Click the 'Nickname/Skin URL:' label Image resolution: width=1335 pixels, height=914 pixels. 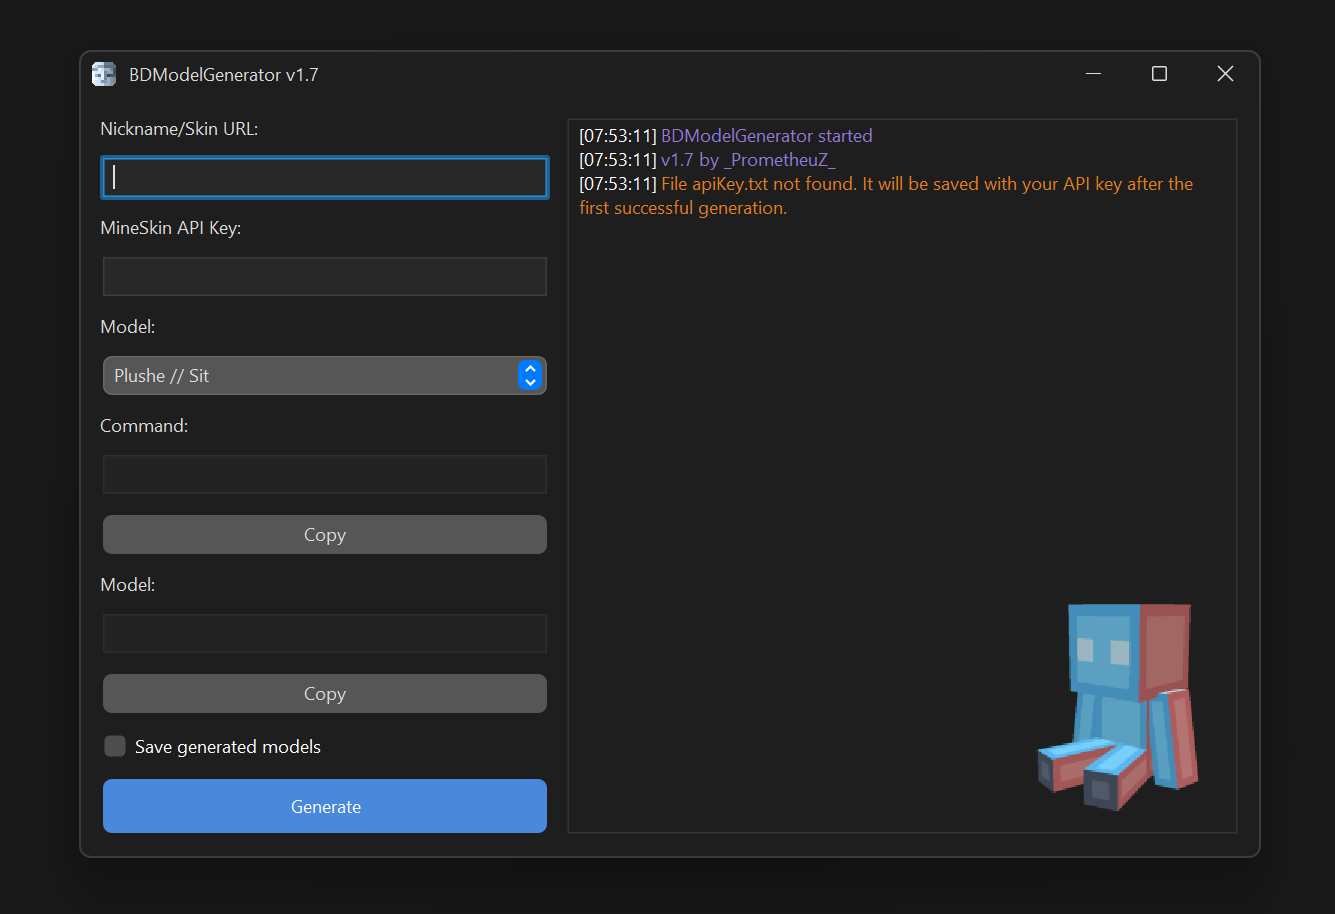179,129
